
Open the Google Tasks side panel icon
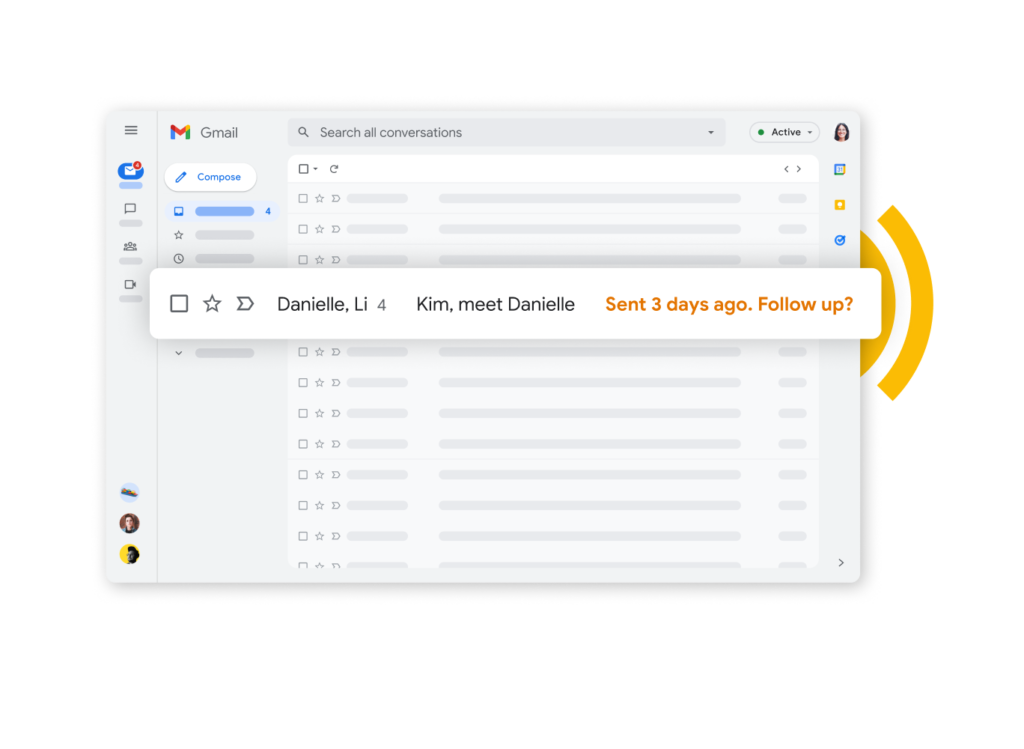click(840, 240)
